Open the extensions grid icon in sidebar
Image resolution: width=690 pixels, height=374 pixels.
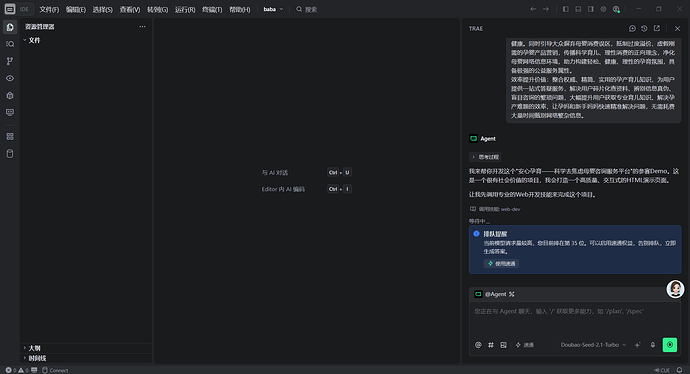10,136
